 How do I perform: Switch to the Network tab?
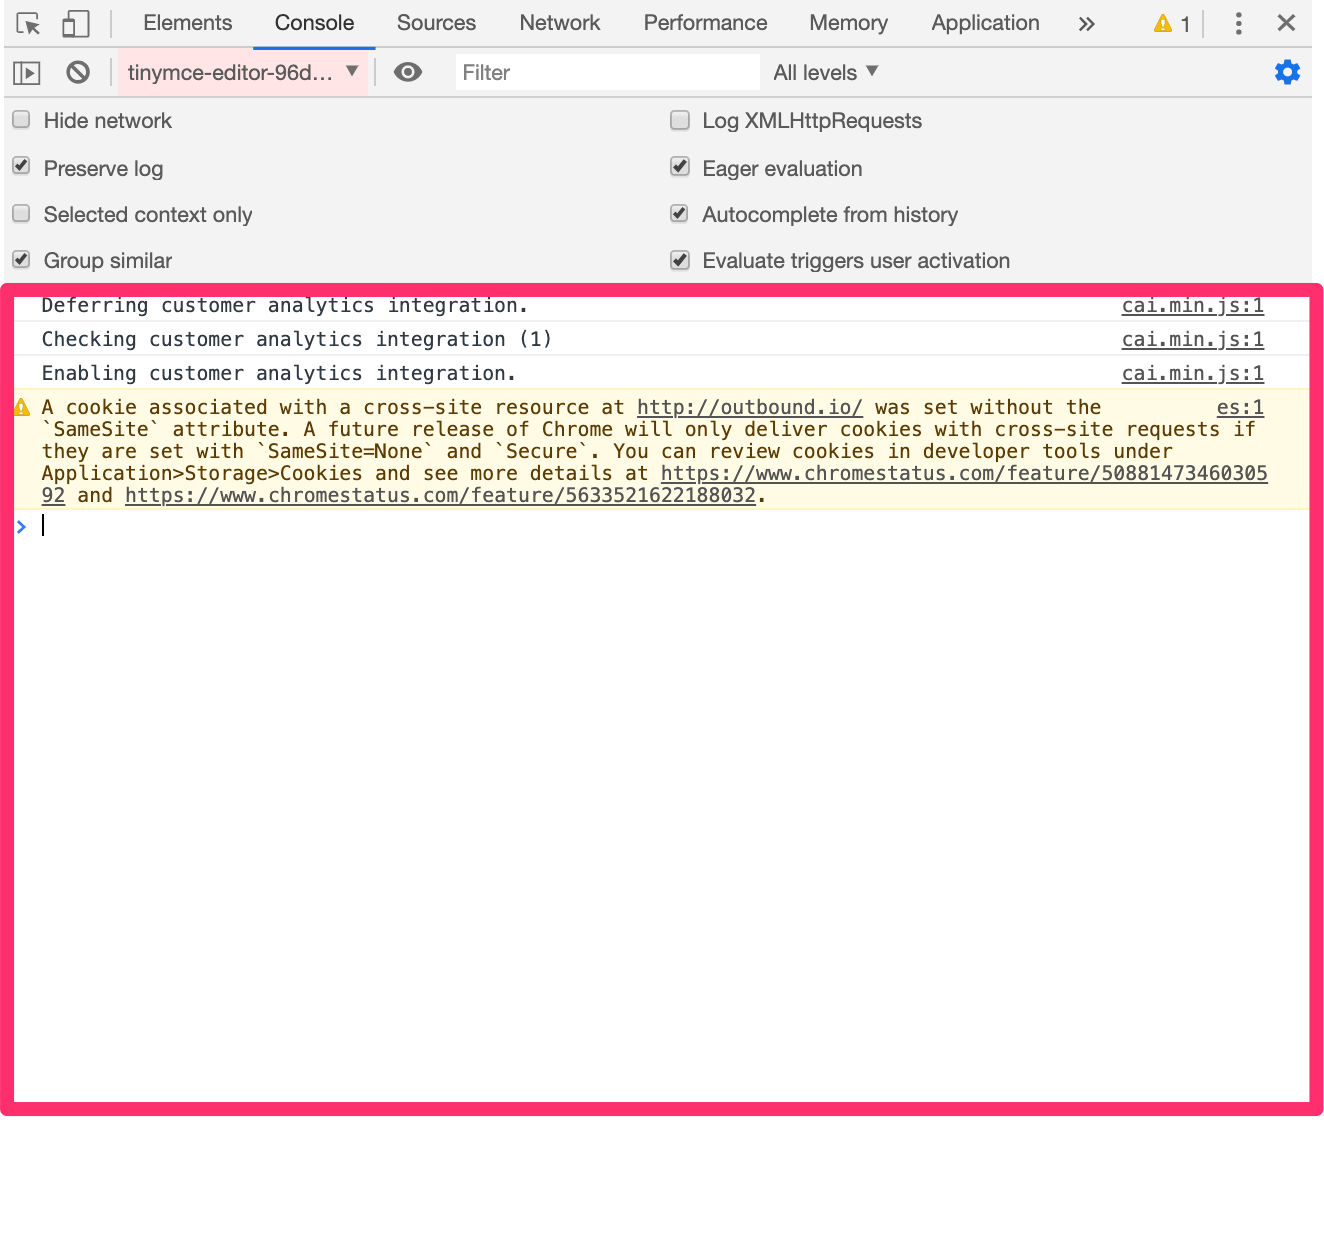point(559,23)
